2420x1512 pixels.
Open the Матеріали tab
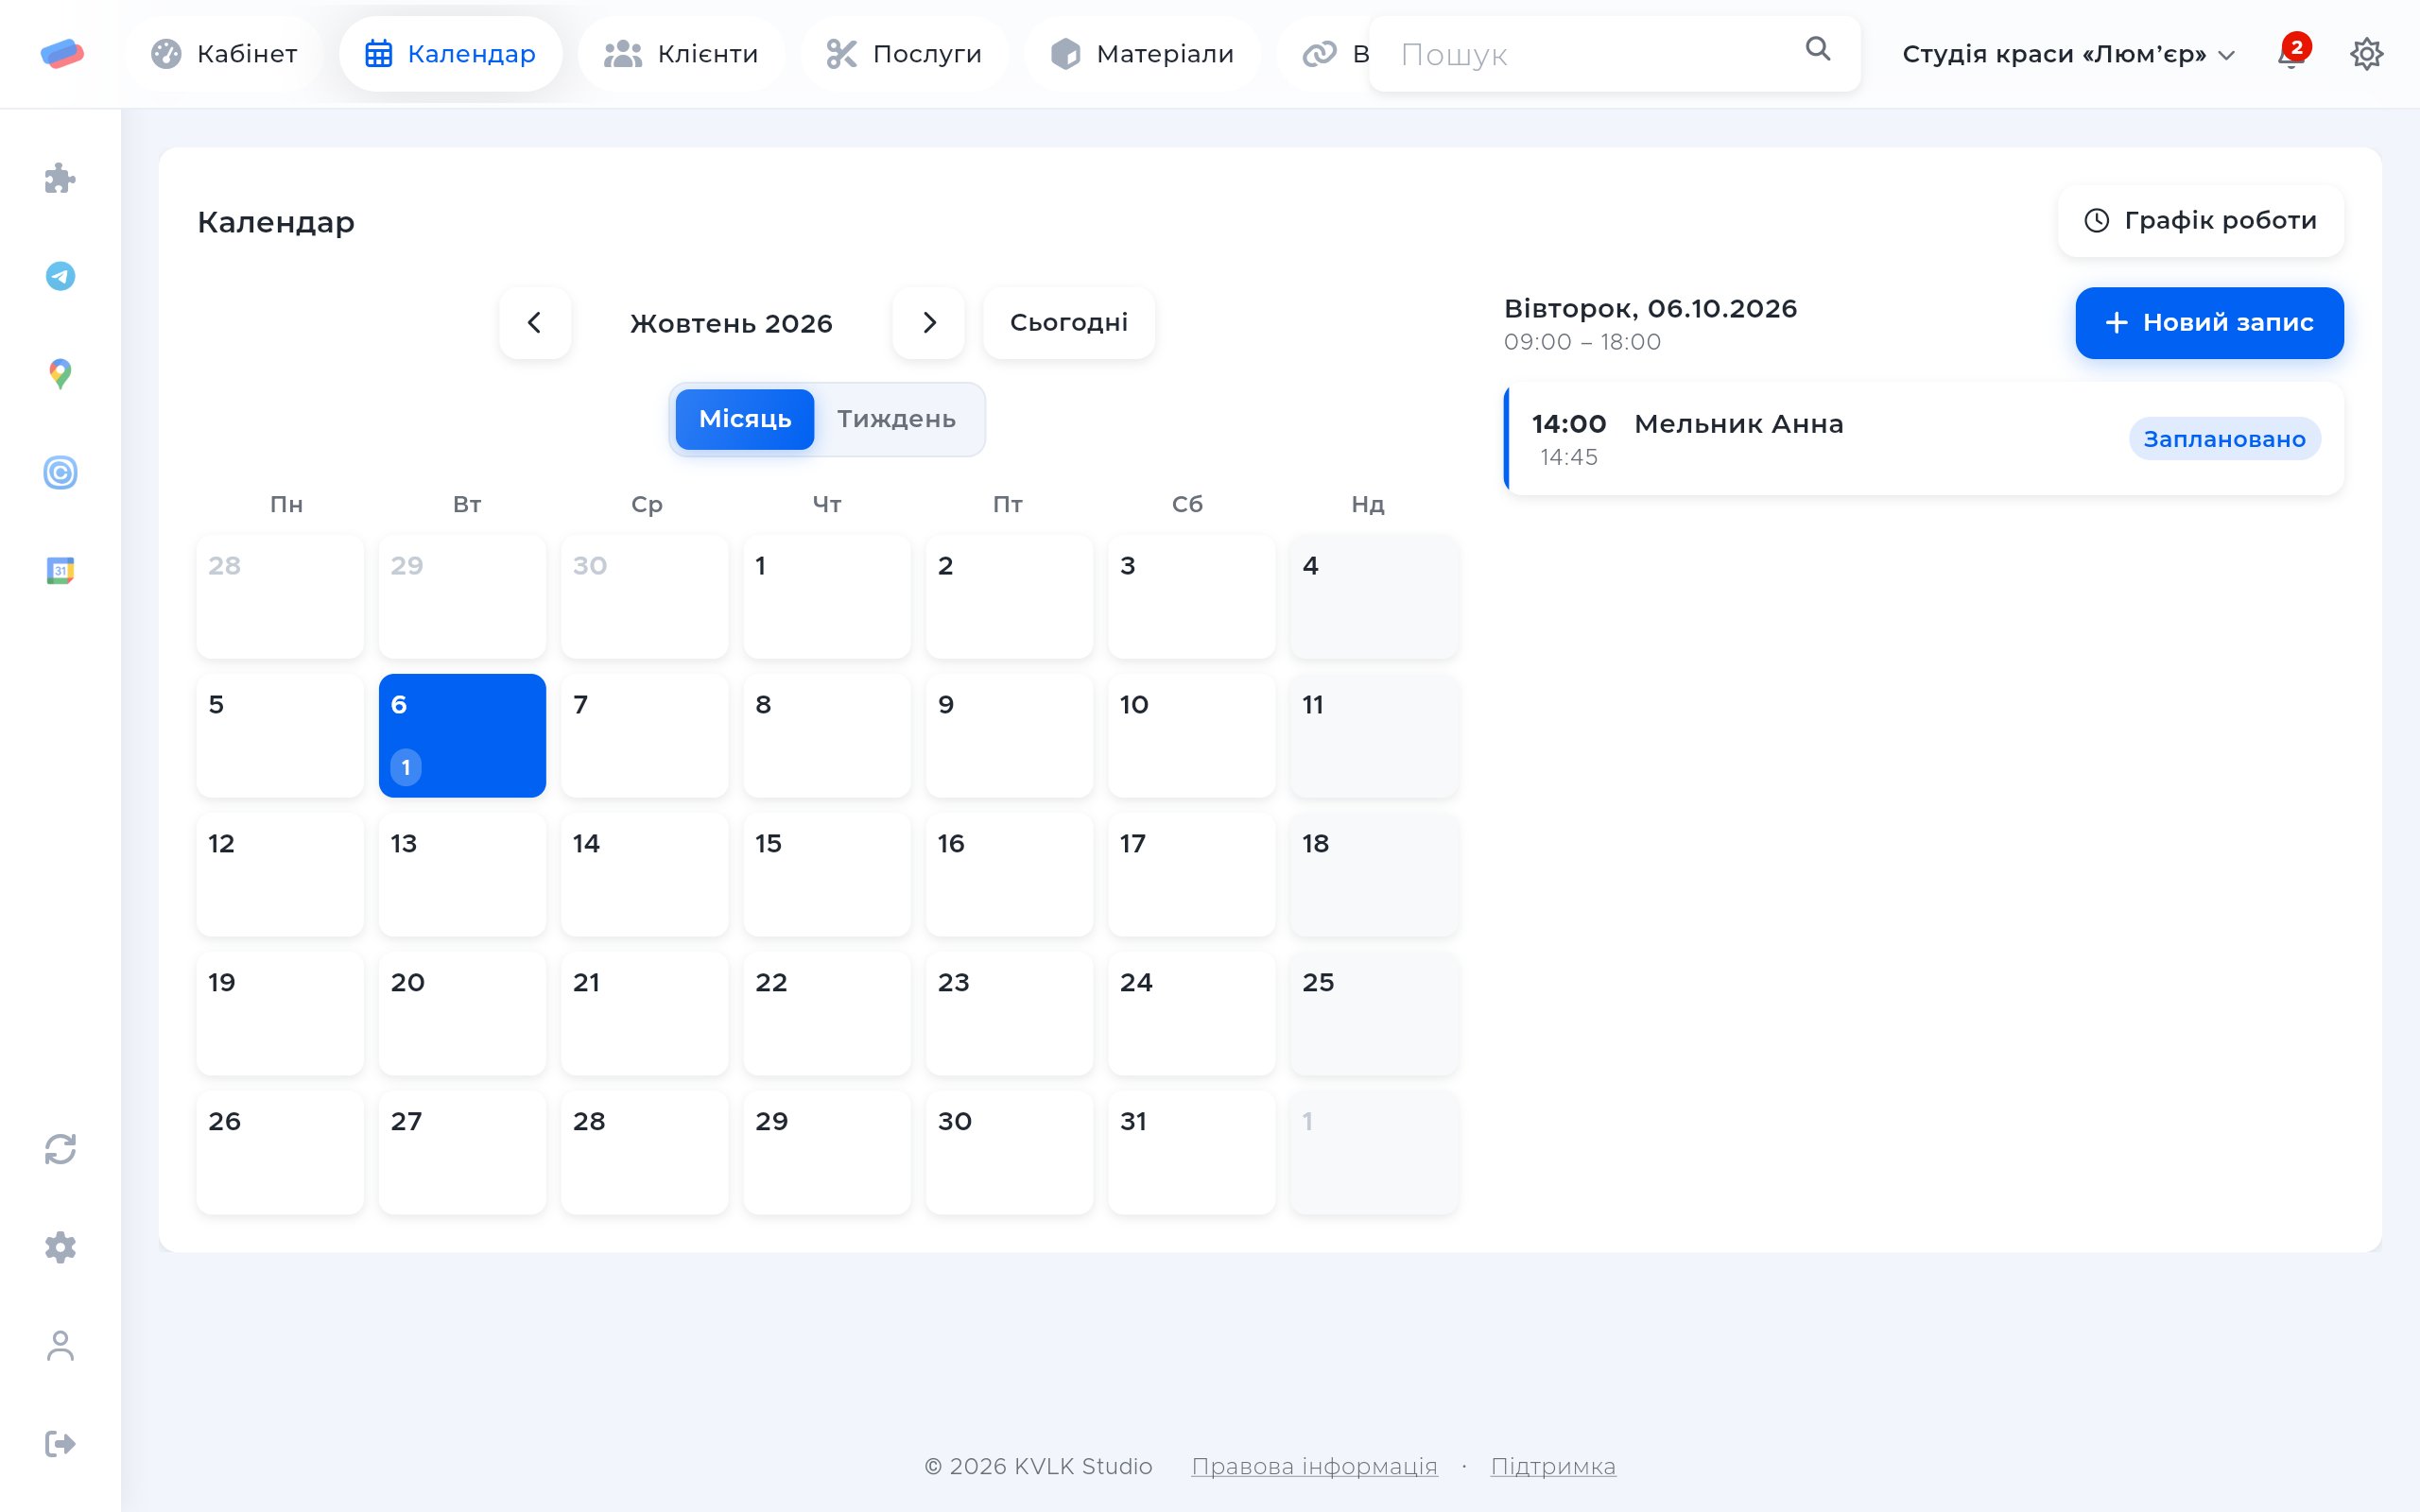[1143, 54]
